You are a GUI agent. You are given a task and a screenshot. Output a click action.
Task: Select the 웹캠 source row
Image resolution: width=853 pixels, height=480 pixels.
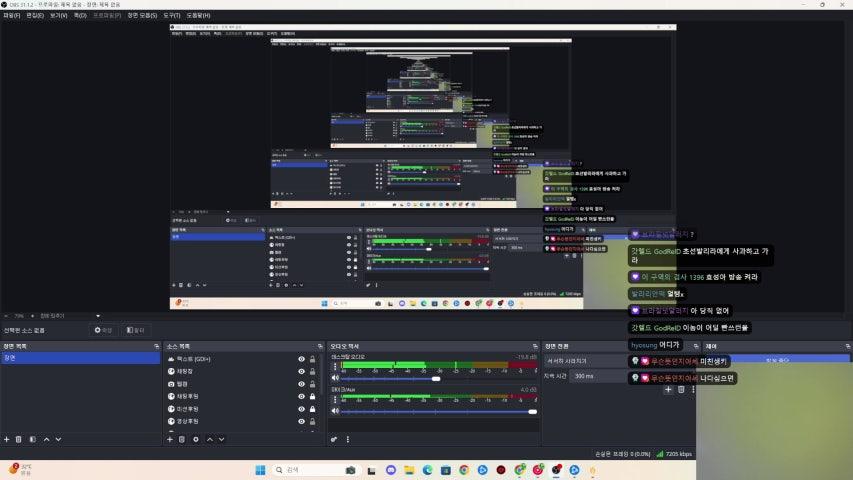[x=243, y=384]
